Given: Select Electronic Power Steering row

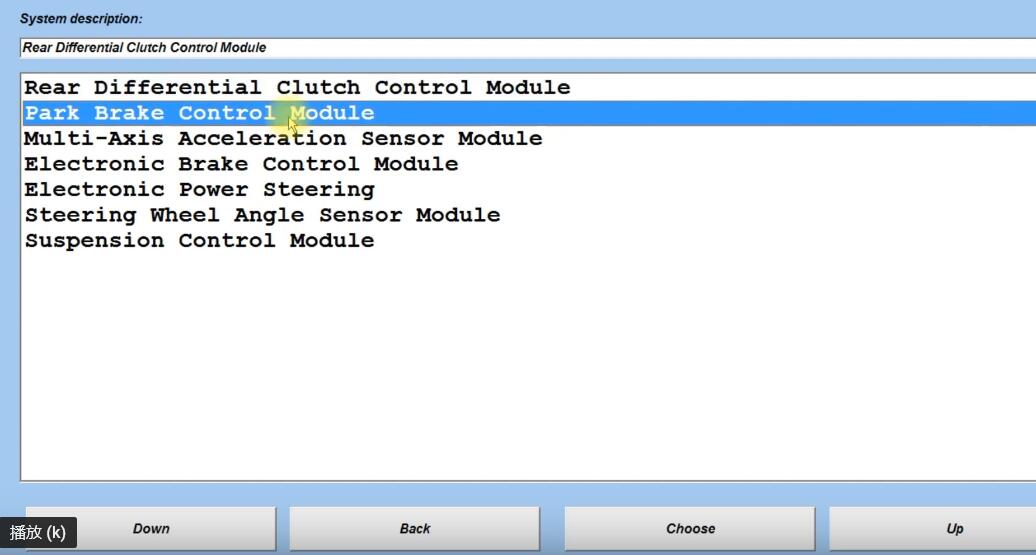Looking at the screenshot, I should (529, 190).
